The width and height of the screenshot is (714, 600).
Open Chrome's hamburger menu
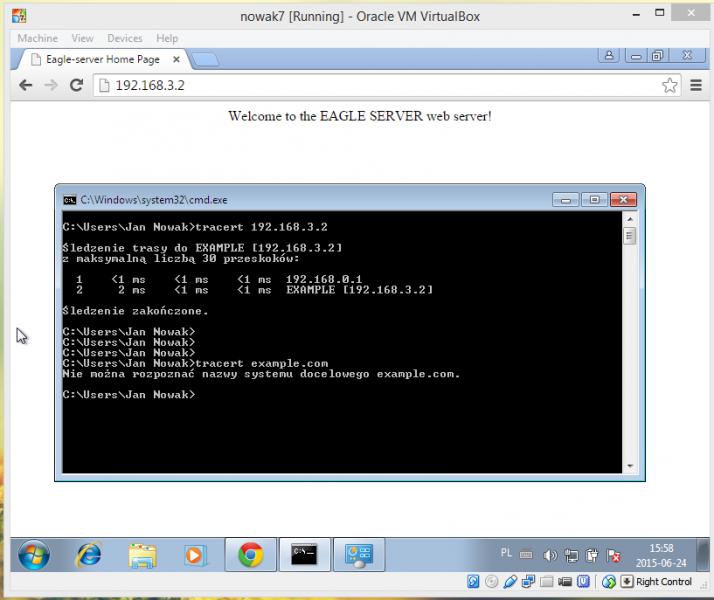click(696, 86)
